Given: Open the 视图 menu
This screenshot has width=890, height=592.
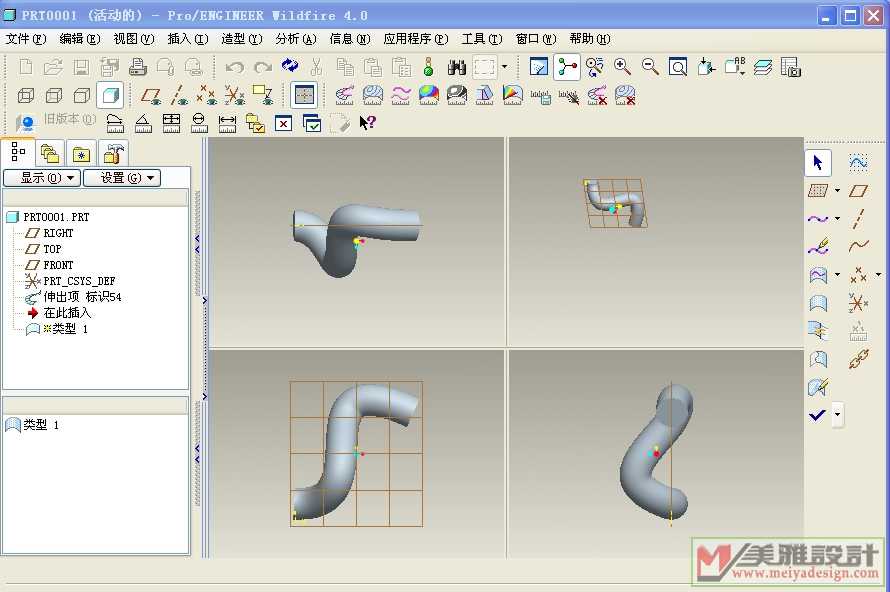Looking at the screenshot, I should point(133,39).
